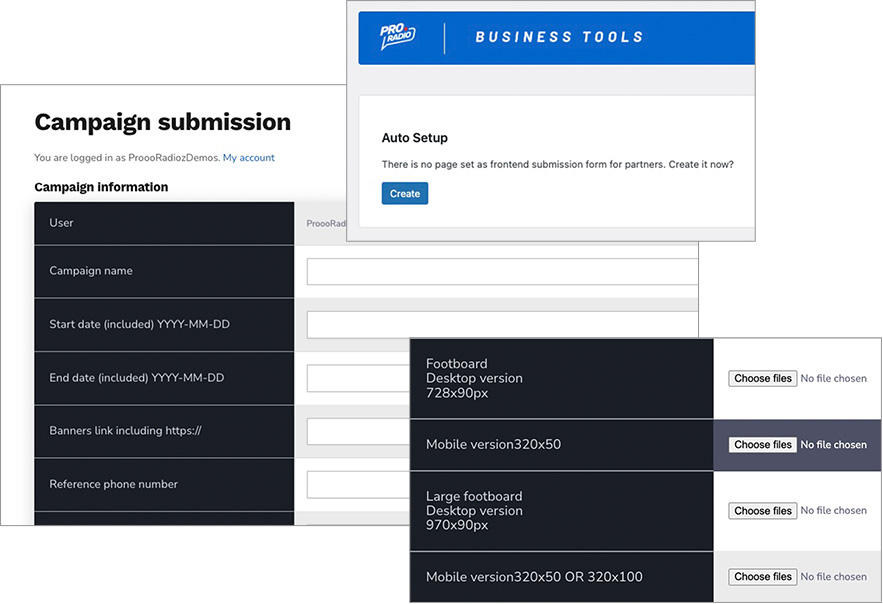This screenshot has width=883, height=604.
Task: Click the Campaign name label
Action: [x=91, y=271]
